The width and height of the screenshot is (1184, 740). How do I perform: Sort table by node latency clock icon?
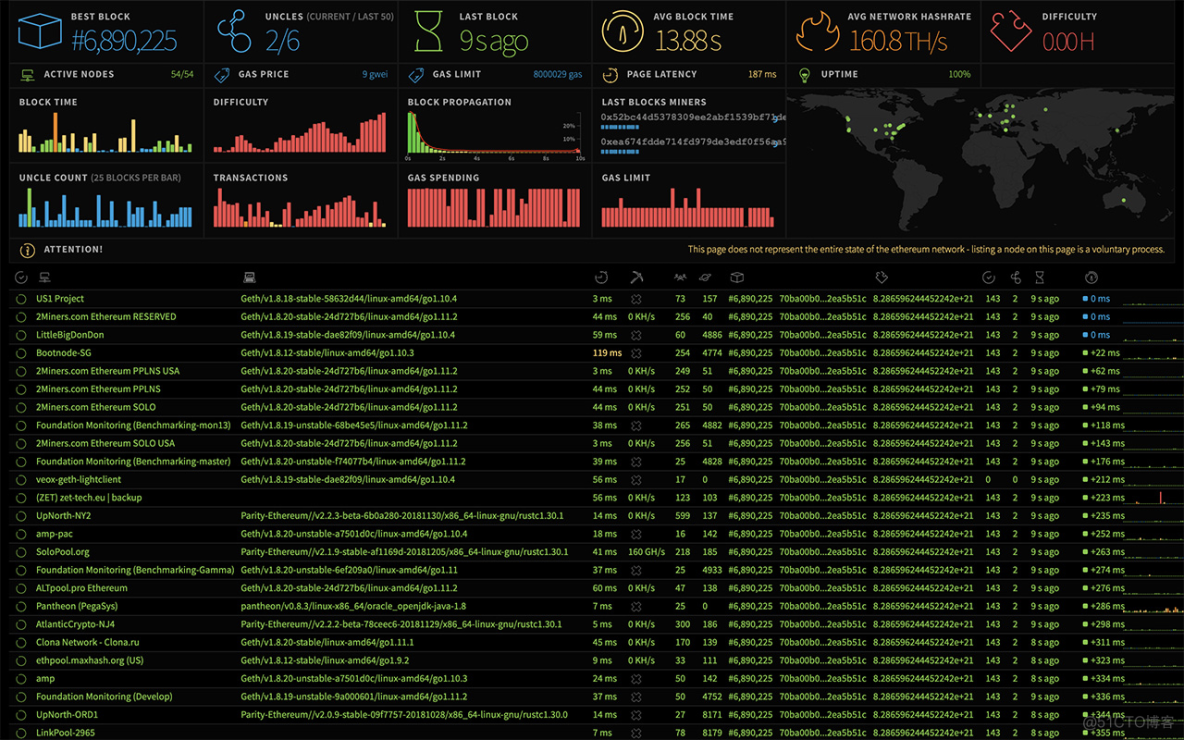601,278
